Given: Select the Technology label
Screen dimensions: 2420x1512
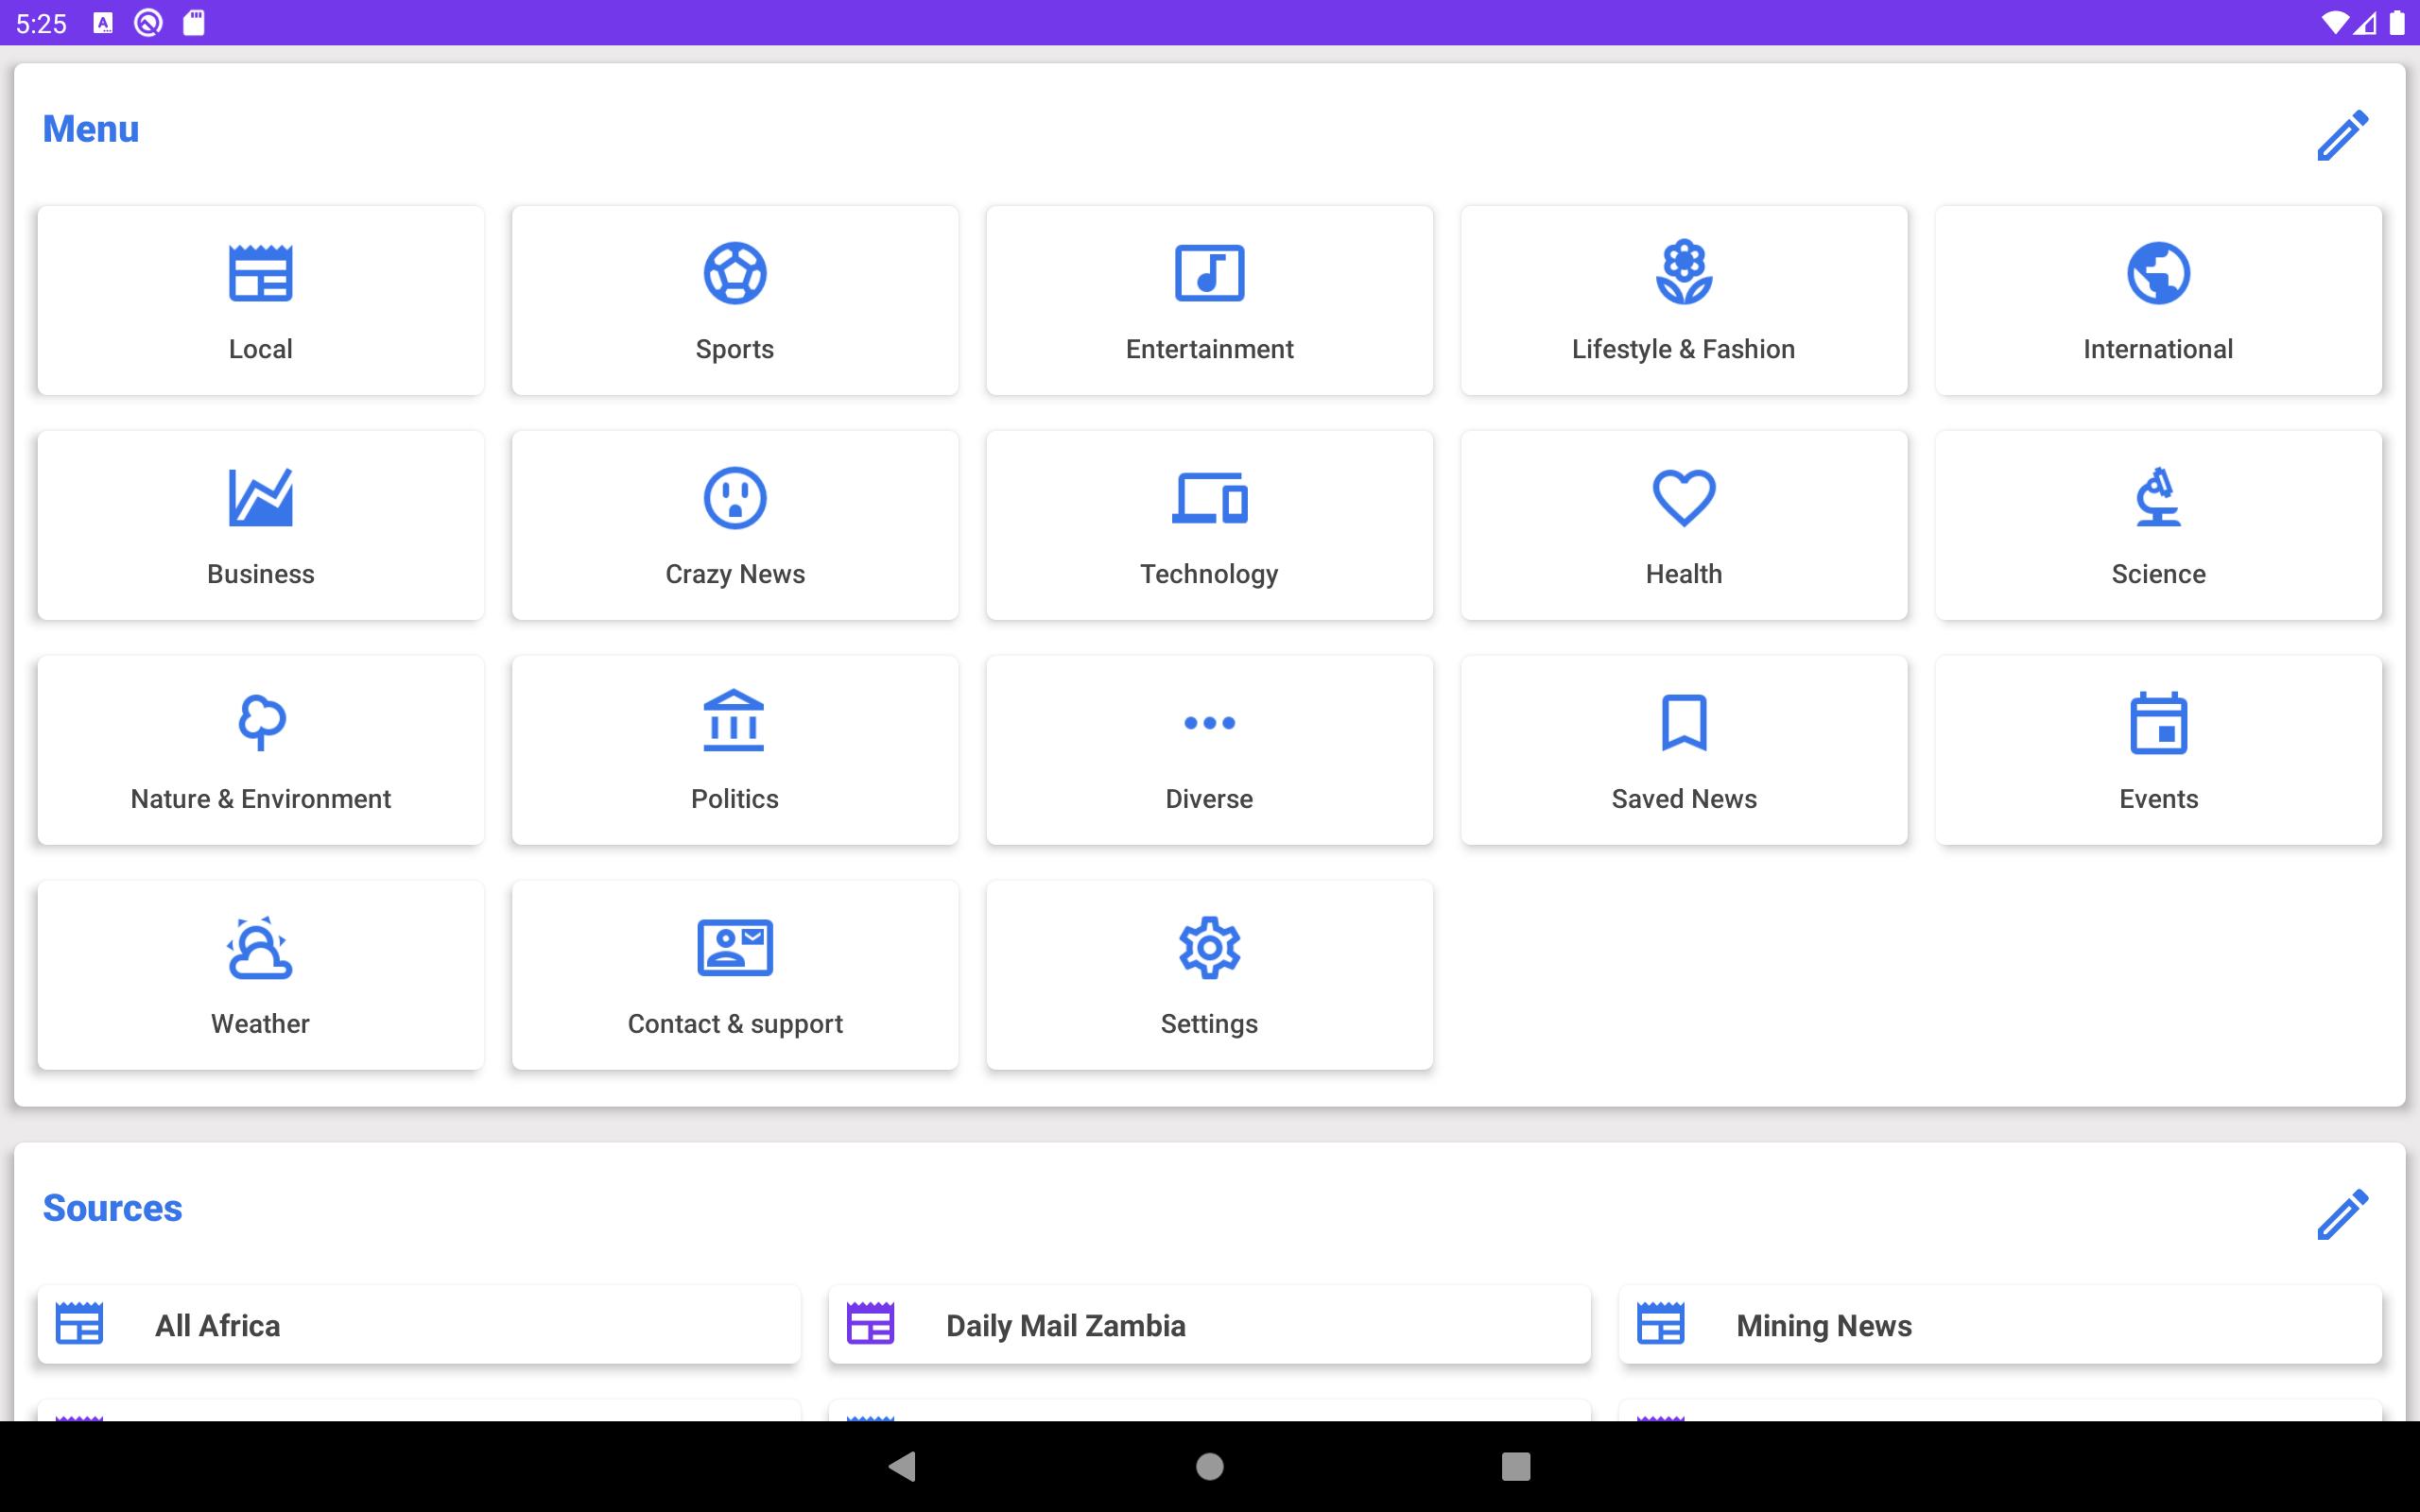Looking at the screenshot, I should coord(1209,574).
